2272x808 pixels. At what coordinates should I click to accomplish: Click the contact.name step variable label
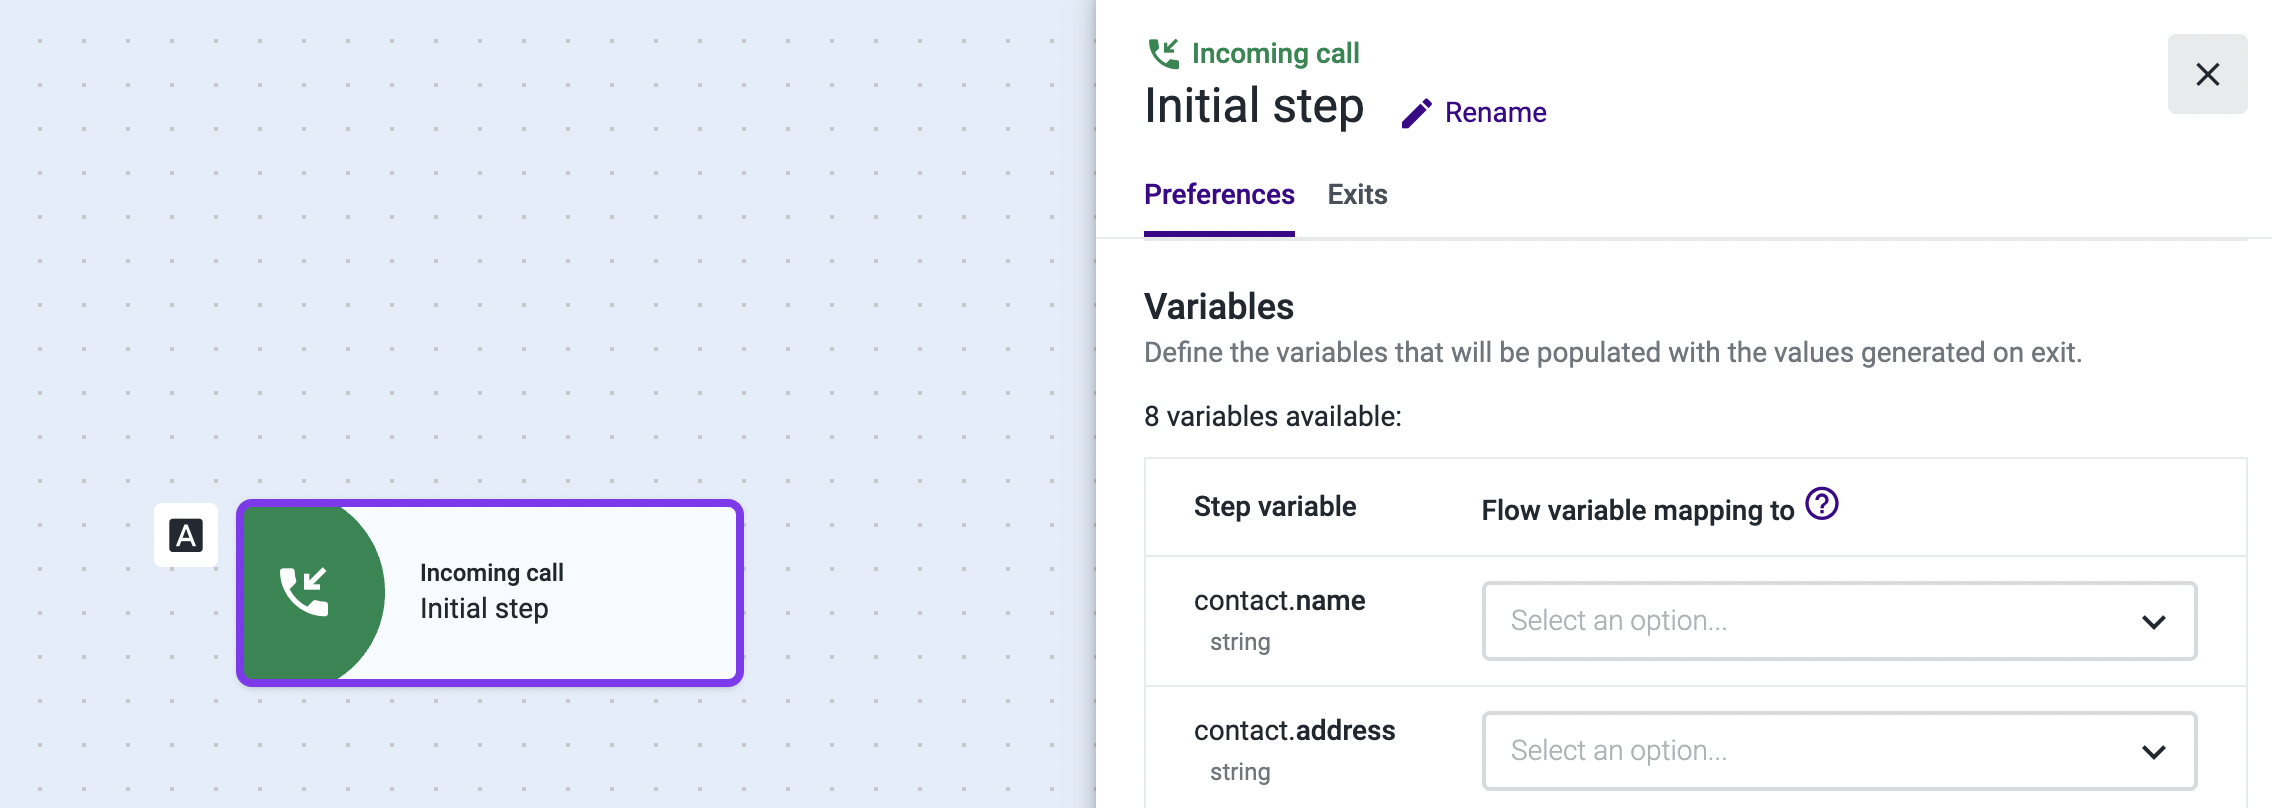click(1279, 601)
